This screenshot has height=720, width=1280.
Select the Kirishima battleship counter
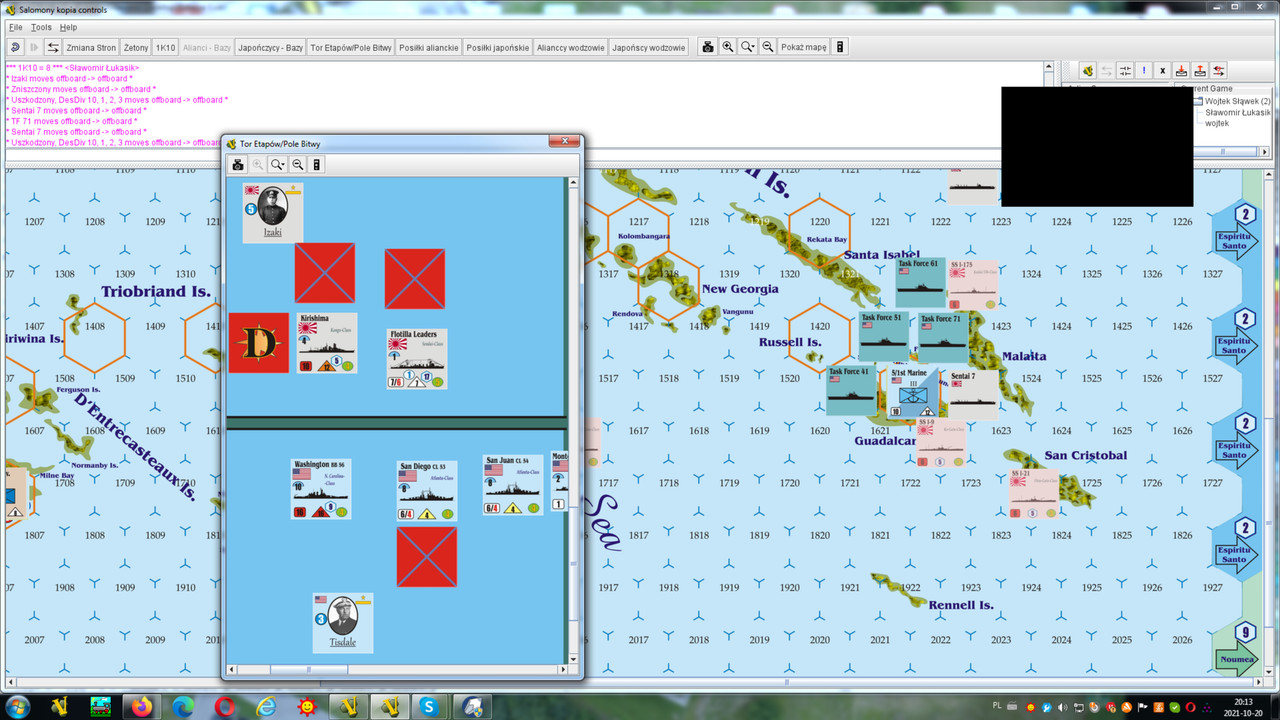click(x=328, y=343)
